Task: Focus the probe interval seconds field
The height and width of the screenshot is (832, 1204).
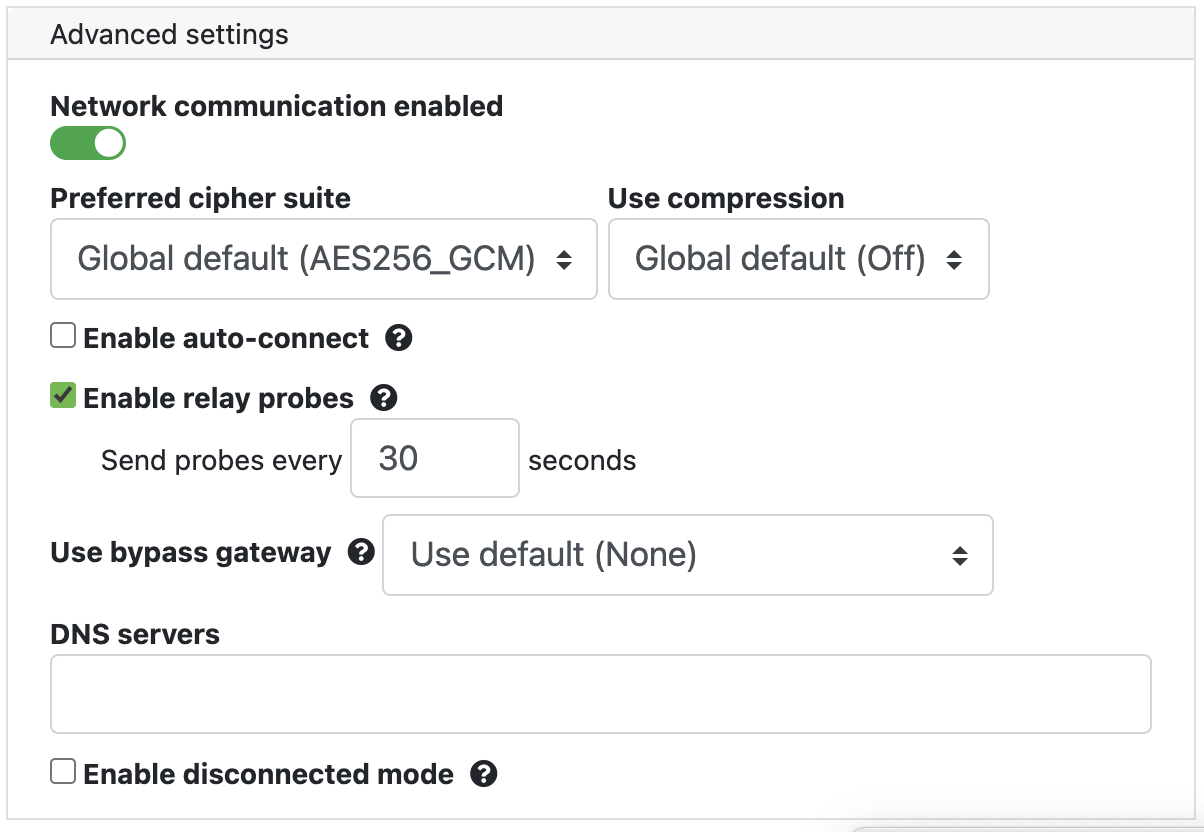Action: 434,458
